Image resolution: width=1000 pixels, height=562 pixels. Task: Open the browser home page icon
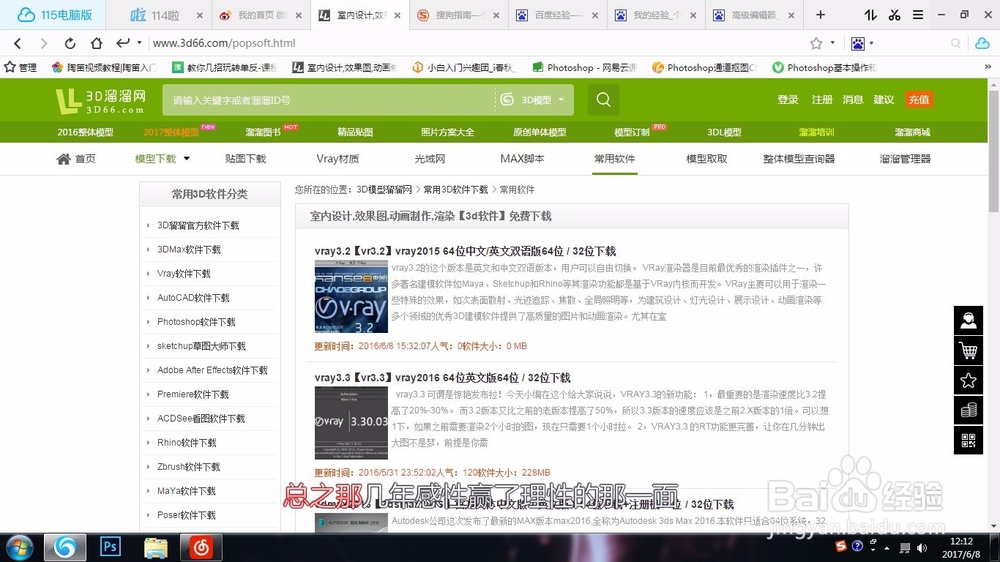pyautogui.click(x=96, y=43)
